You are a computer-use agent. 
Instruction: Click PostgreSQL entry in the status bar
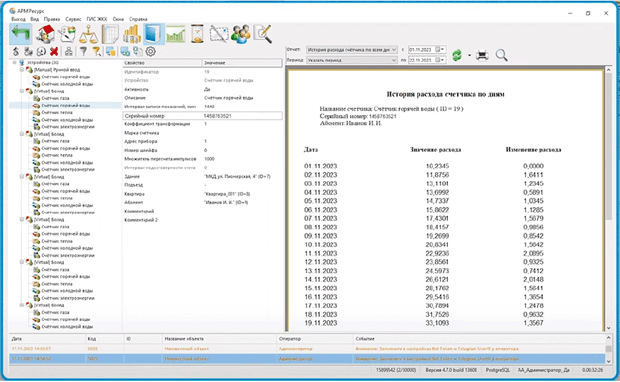[x=497, y=370]
